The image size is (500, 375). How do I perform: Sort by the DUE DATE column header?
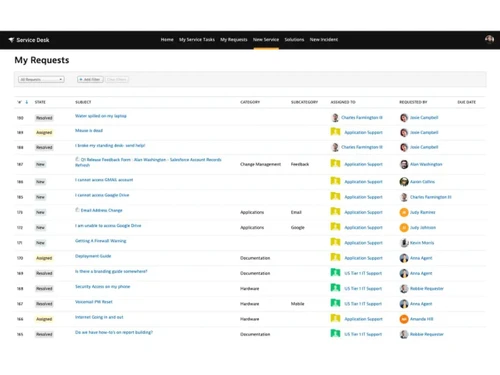tap(467, 102)
